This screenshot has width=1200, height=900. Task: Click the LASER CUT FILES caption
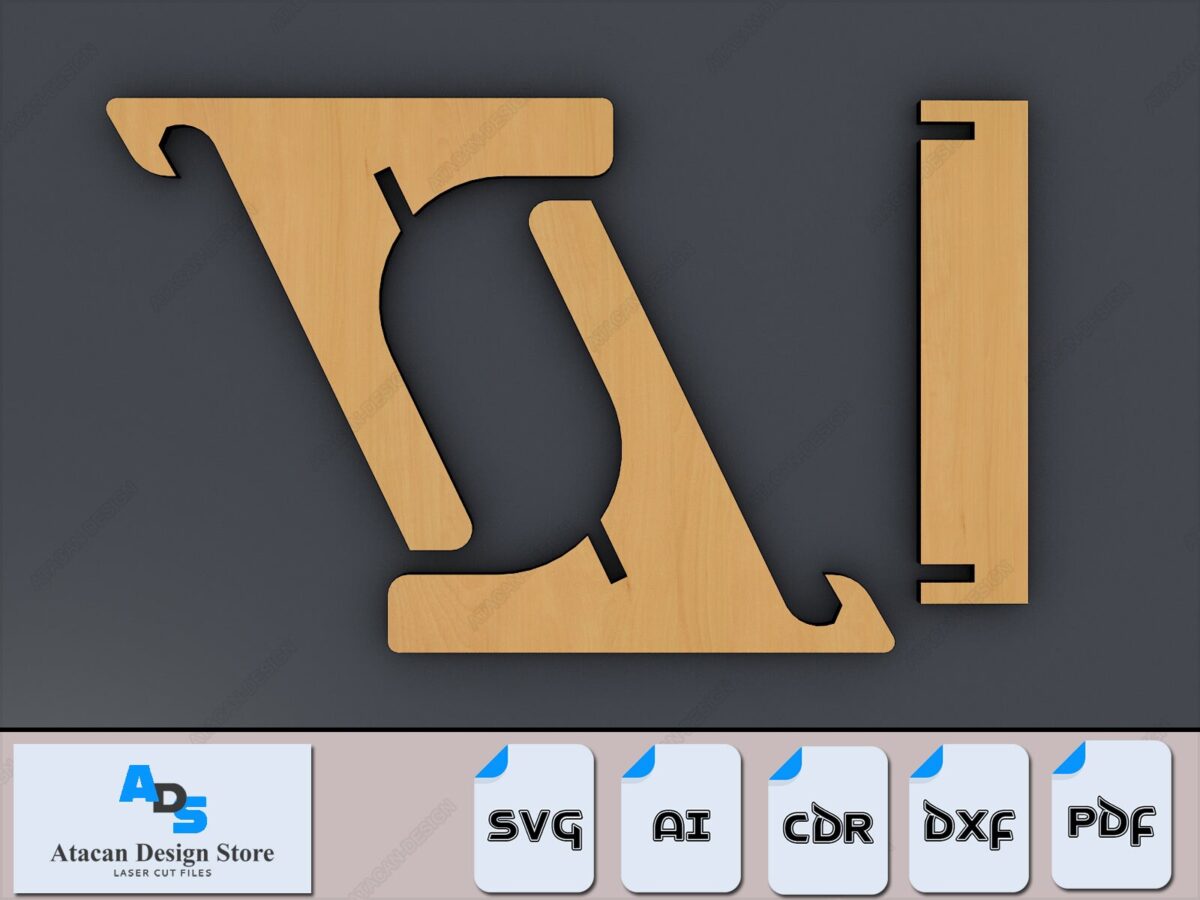click(x=162, y=873)
